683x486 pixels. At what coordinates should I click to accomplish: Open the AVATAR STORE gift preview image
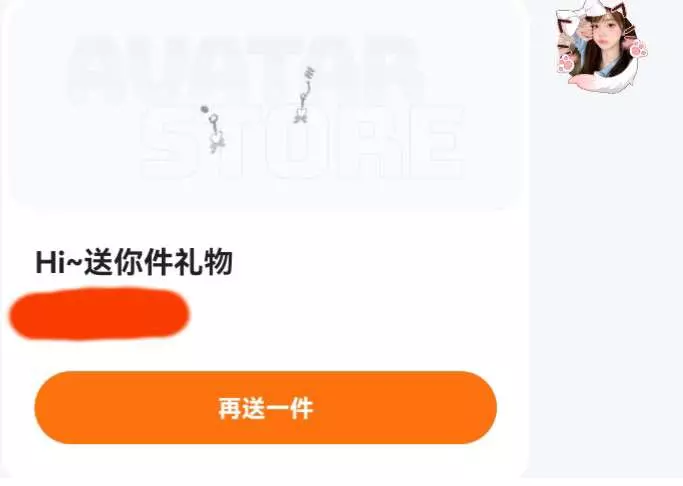tap(267, 105)
